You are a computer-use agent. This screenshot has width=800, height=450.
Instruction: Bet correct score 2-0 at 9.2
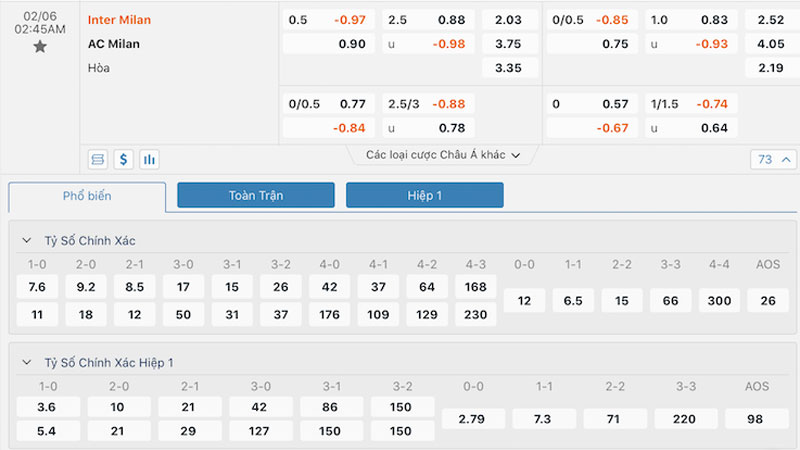(86, 287)
